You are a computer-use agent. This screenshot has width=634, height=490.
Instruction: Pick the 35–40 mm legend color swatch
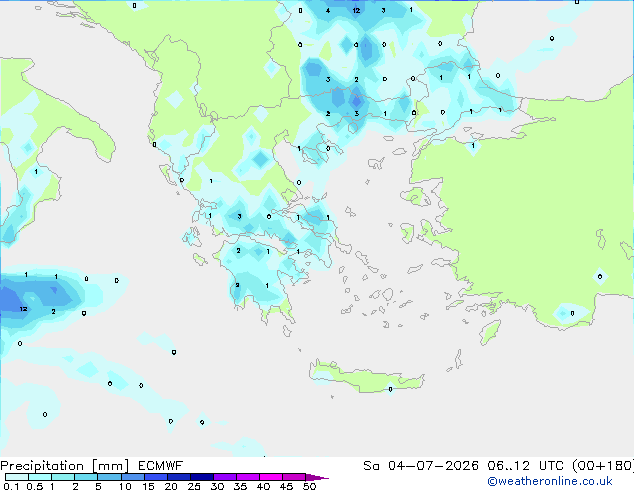(x=248, y=477)
